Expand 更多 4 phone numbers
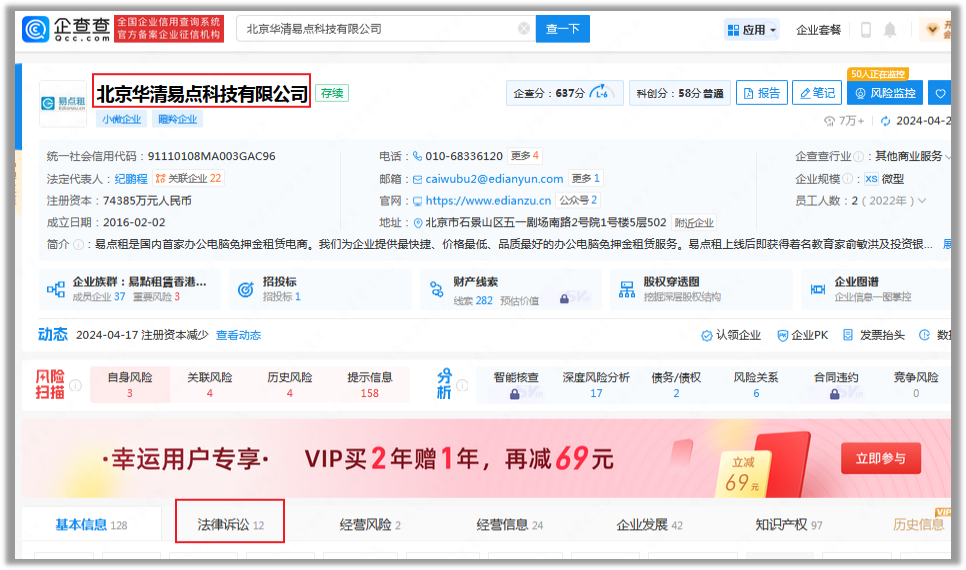This screenshot has width=966, height=570. point(525,155)
